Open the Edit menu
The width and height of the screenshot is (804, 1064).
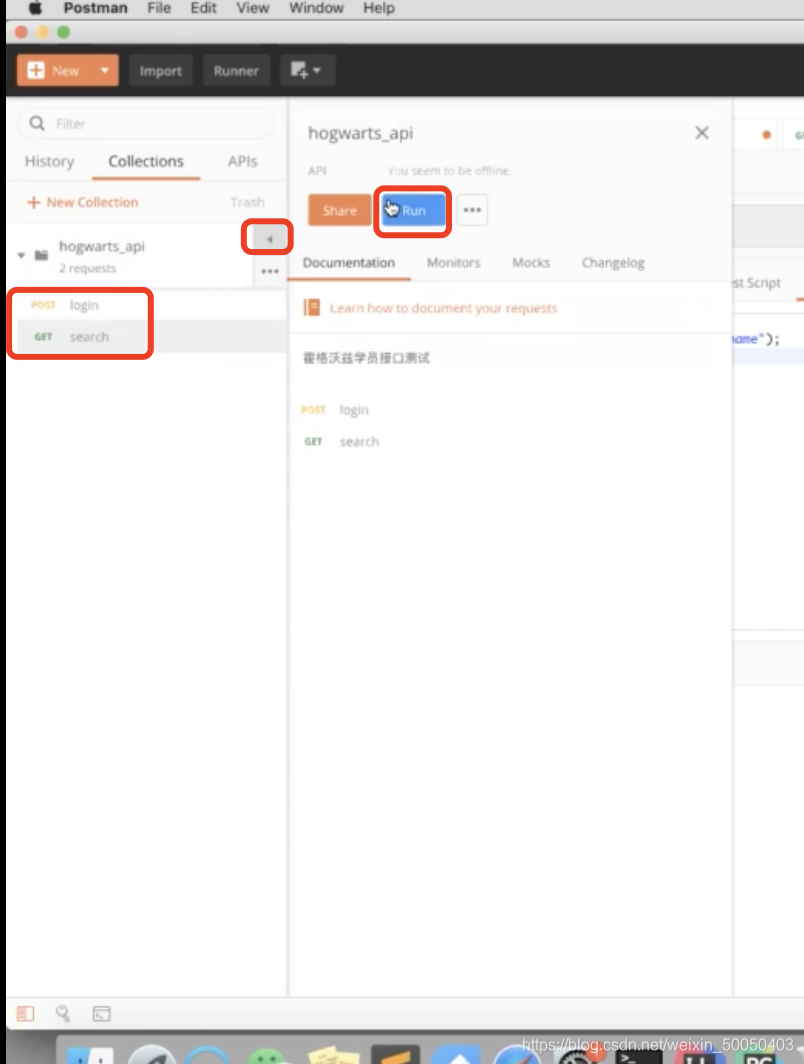[x=203, y=8]
